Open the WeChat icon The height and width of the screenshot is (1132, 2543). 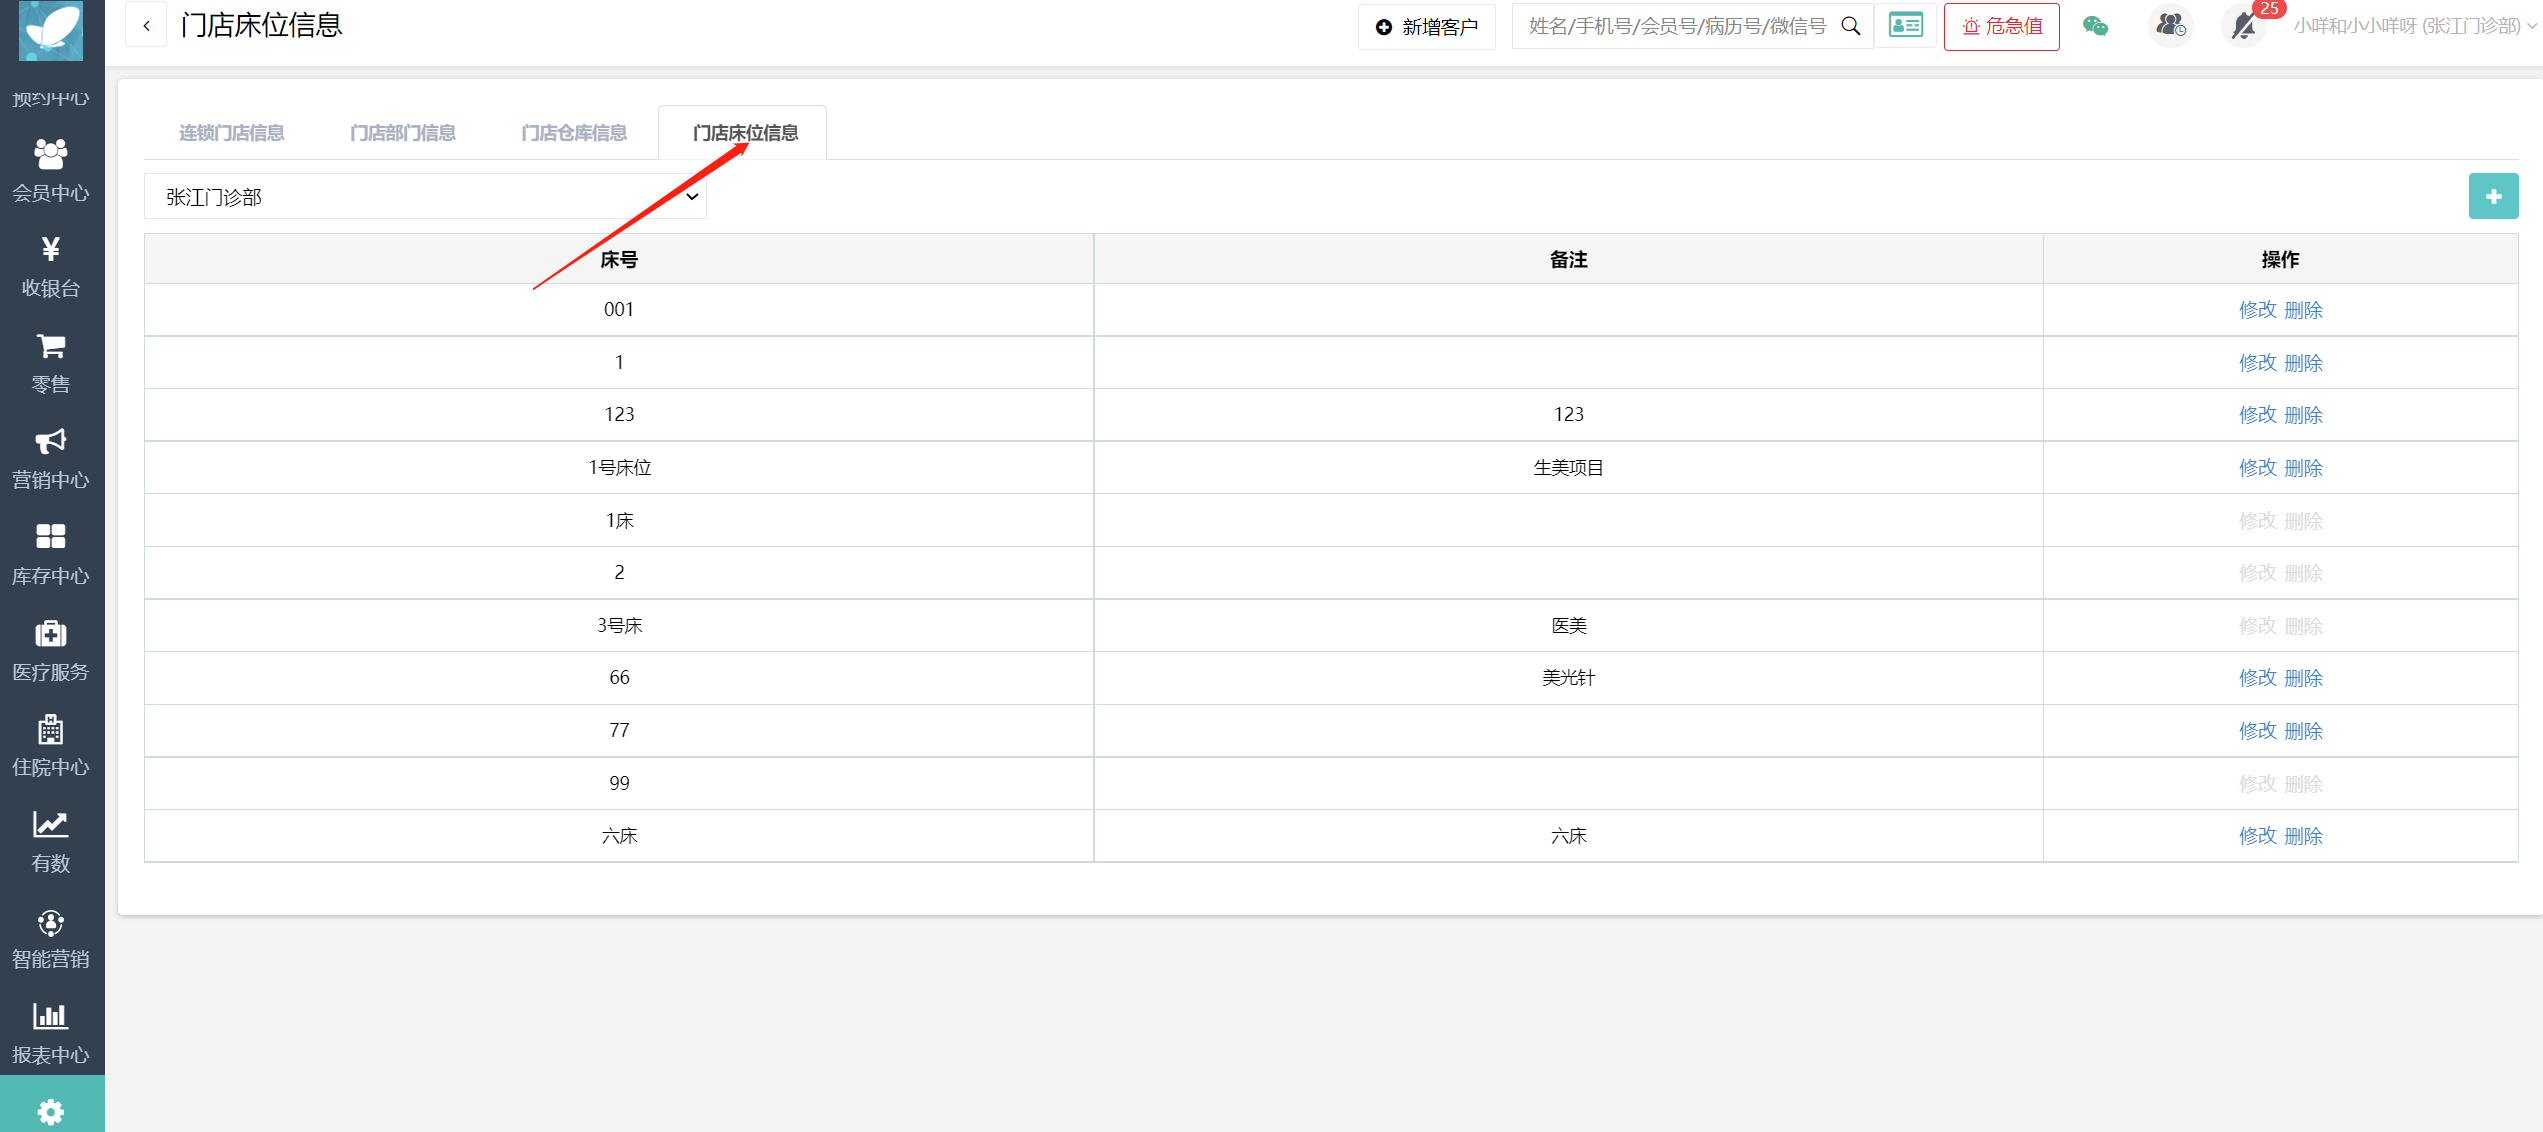coord(2096,26)
